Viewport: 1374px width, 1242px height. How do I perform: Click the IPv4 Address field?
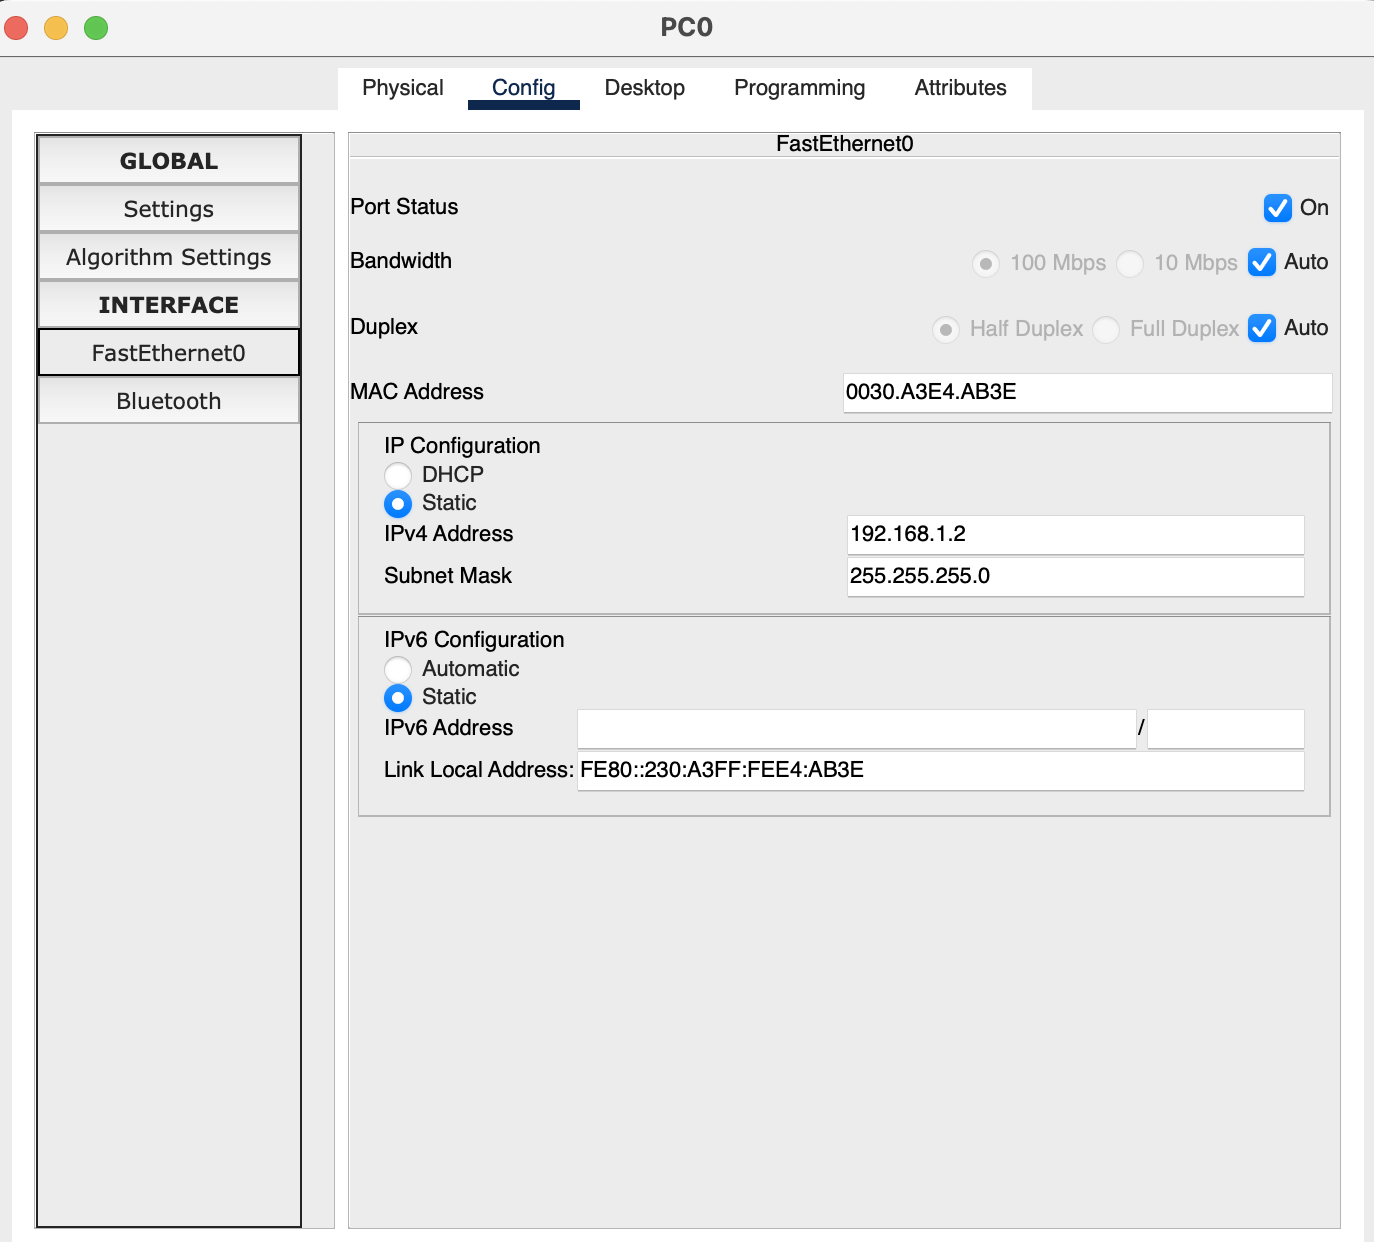(1076, 534)
